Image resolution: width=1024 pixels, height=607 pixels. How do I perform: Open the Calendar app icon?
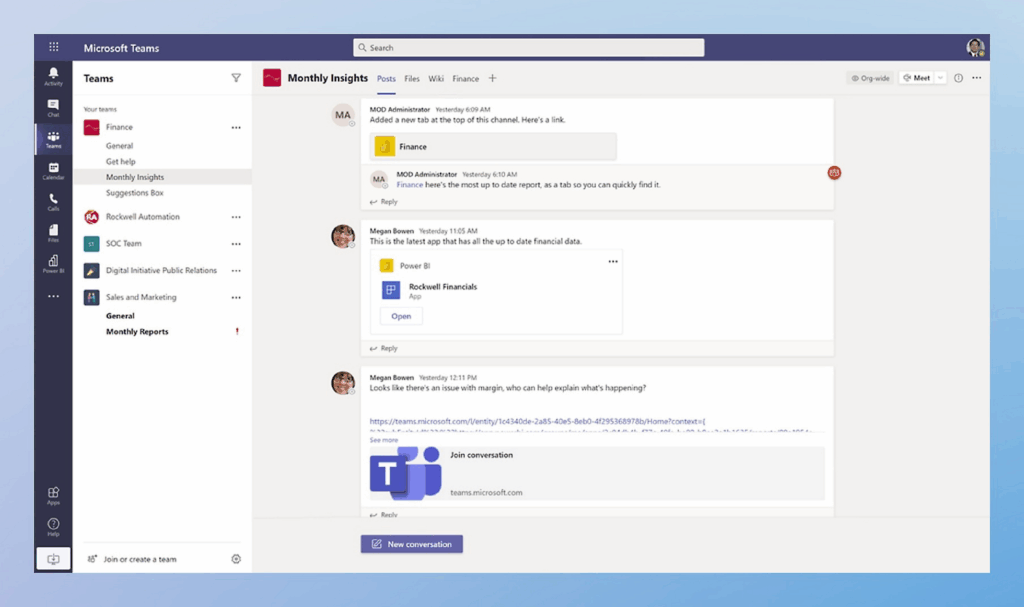click(x=53, y=170)
